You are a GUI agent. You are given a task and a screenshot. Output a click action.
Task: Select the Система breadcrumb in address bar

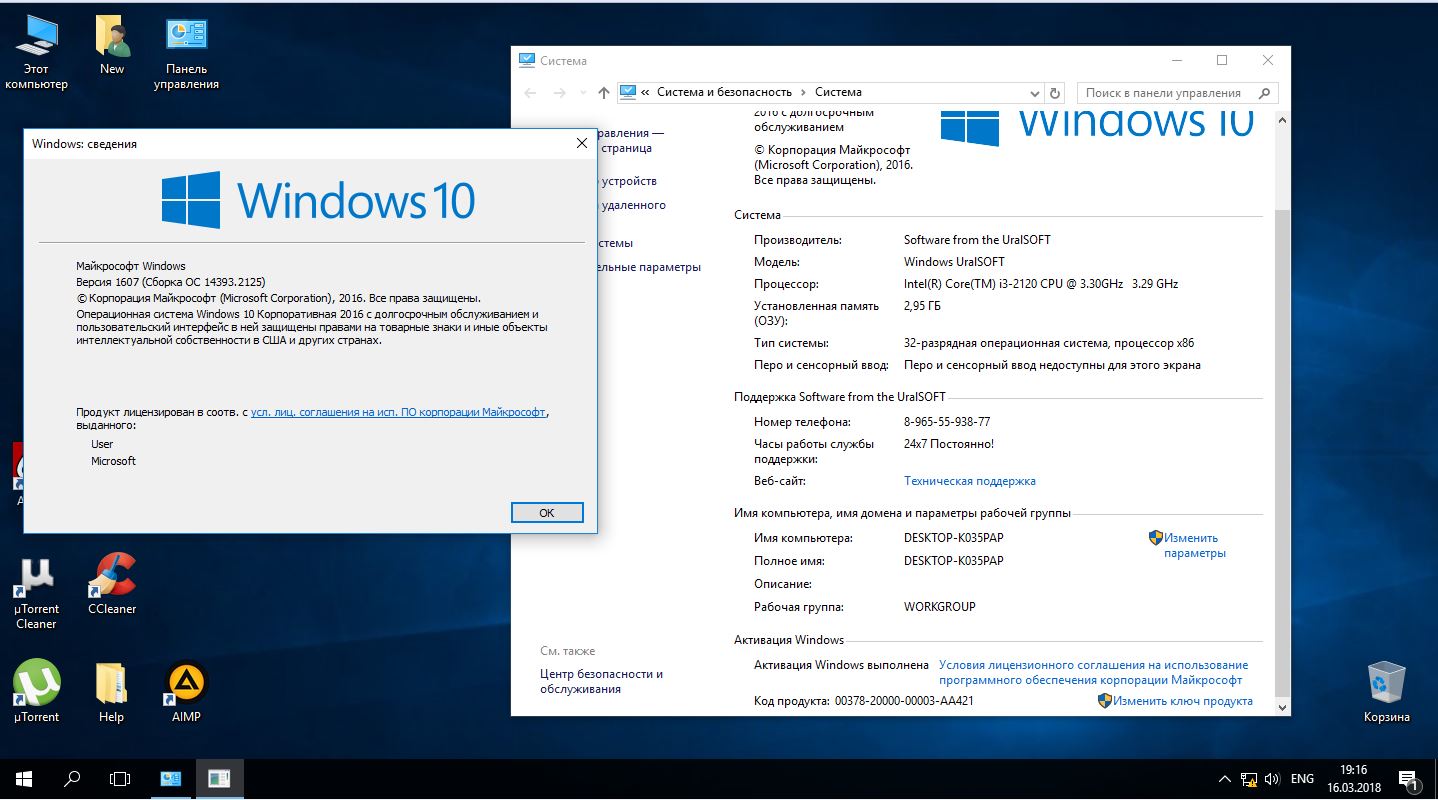pyautogui.click(x=838, y=92)
